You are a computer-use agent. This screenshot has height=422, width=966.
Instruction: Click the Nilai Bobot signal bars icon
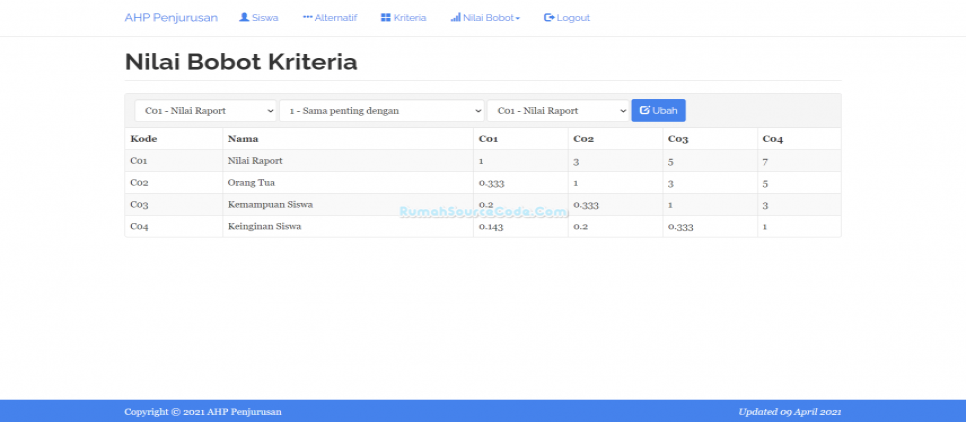pos(455,18)
